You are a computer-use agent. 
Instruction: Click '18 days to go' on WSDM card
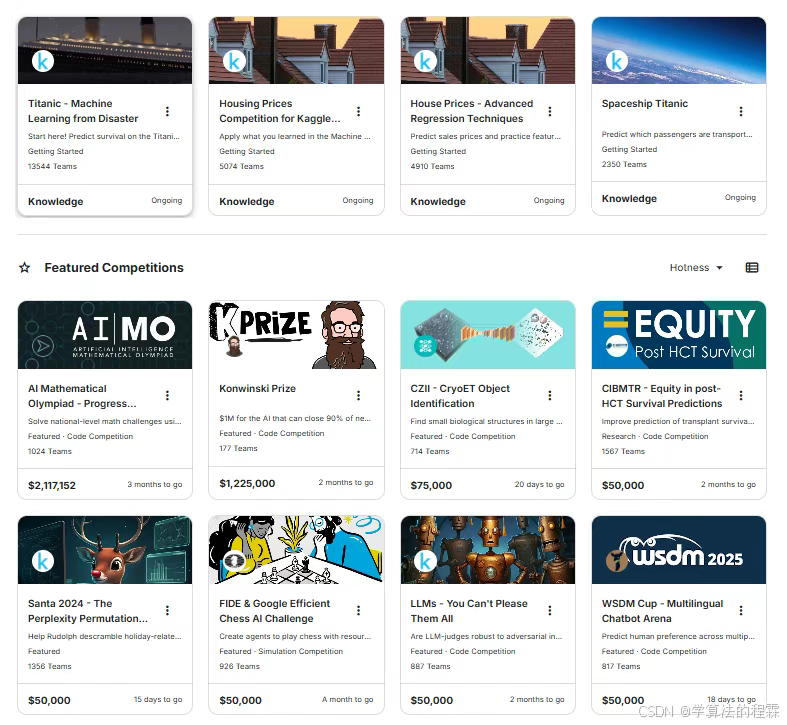coord(731,699)
